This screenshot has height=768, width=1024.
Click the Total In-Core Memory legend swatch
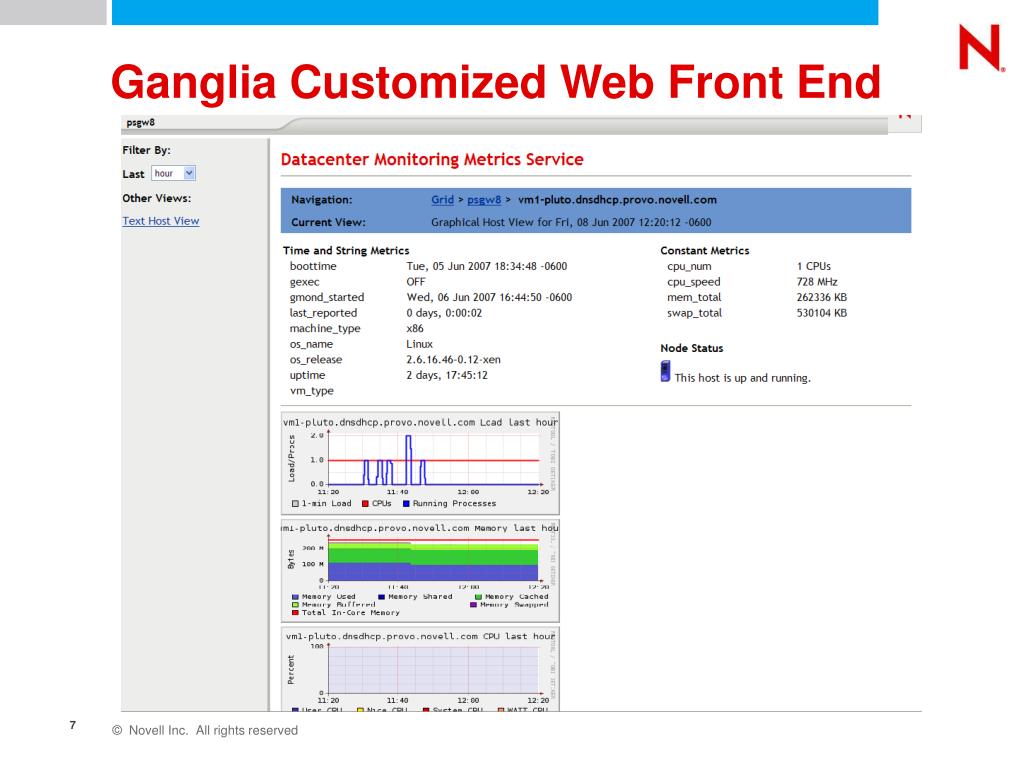pyautogui.click(x=295, y=613)
